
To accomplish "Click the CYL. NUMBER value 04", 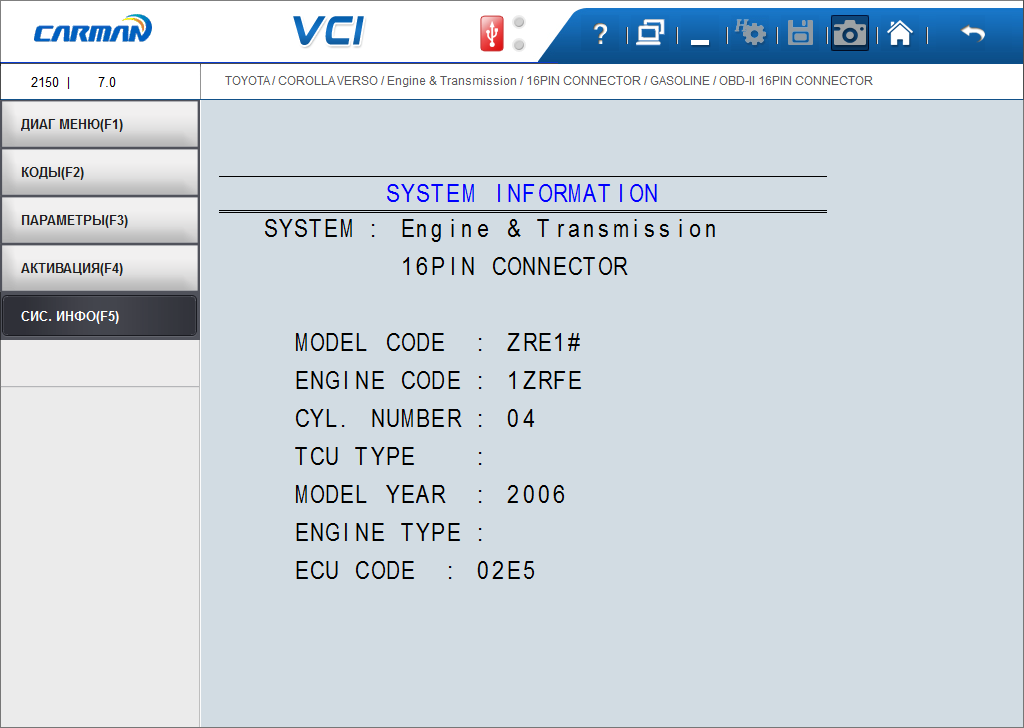I will tap(521, 419).
